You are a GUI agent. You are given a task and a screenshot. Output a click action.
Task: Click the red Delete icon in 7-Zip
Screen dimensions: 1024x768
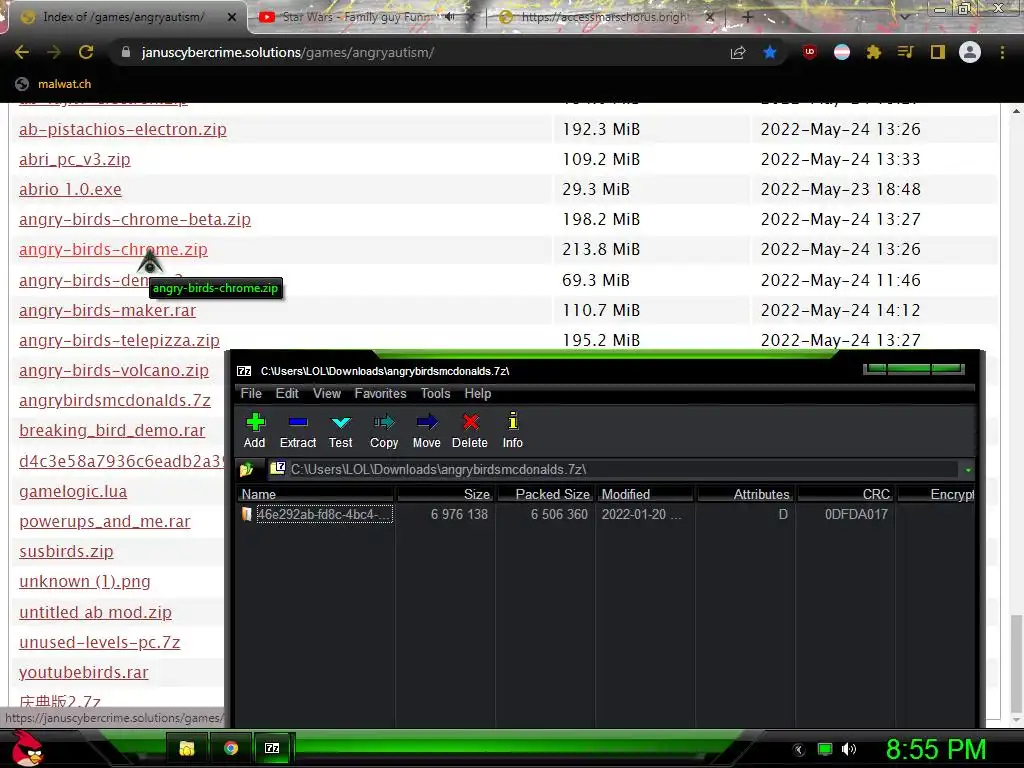point(470,431)
